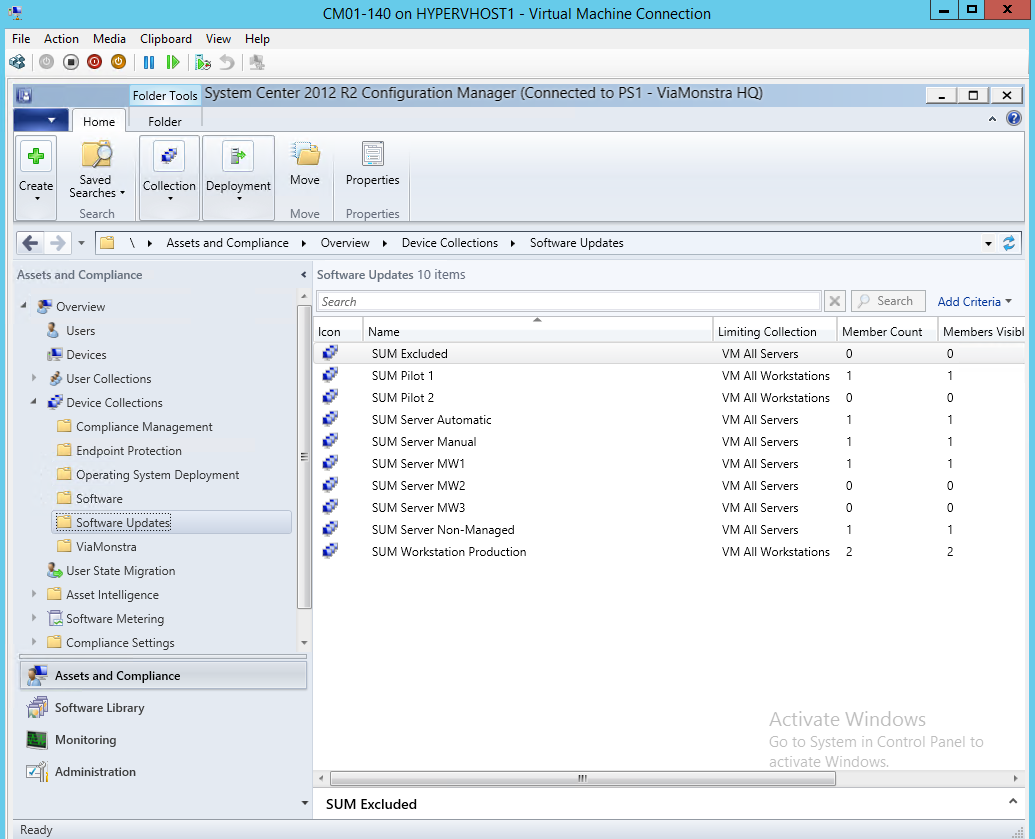Click inside the Search input field
This screenshot has height=839, width=1035.
point(568,301)
